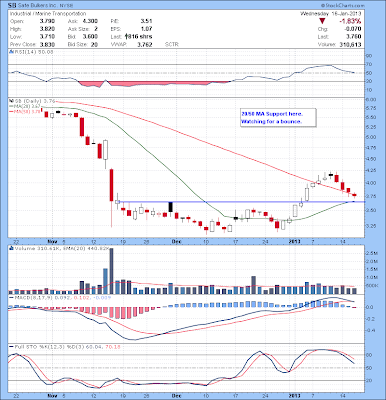Click the 'Watching for a bounce.' annotation line
This screenshot has width=386, height=400.
click(x=271, y=122)
